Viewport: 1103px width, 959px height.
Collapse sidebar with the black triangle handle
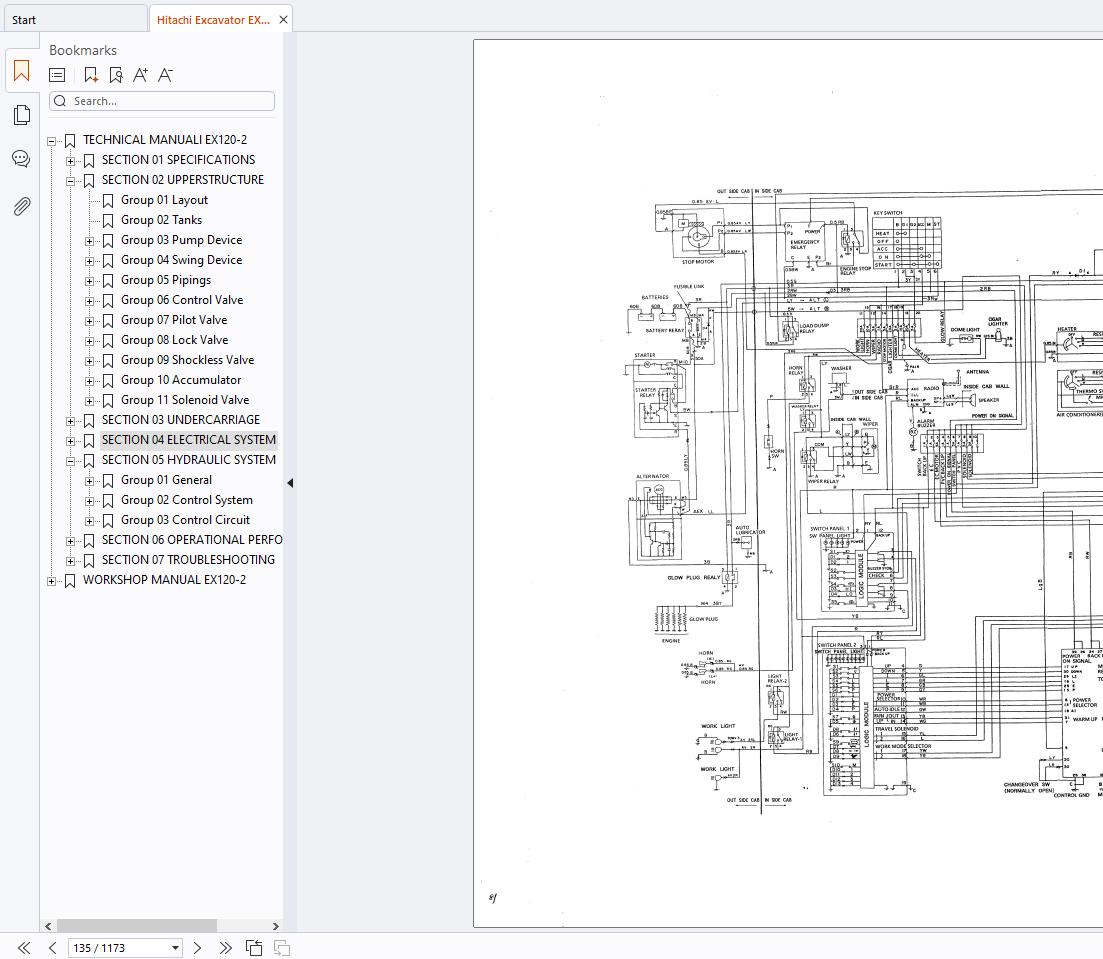[290, 483]
